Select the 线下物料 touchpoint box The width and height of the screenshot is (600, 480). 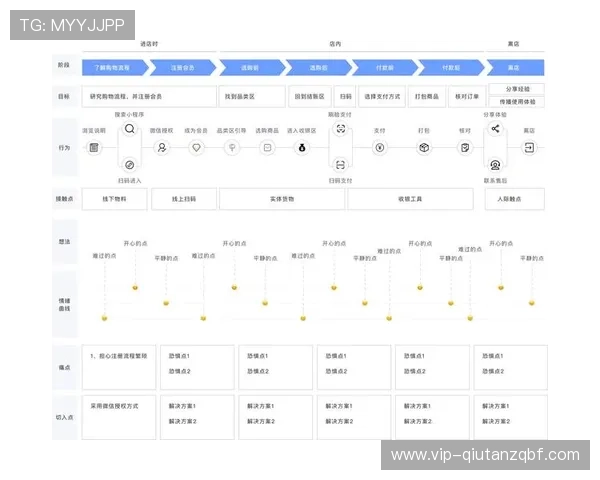[x=114, y=199]
